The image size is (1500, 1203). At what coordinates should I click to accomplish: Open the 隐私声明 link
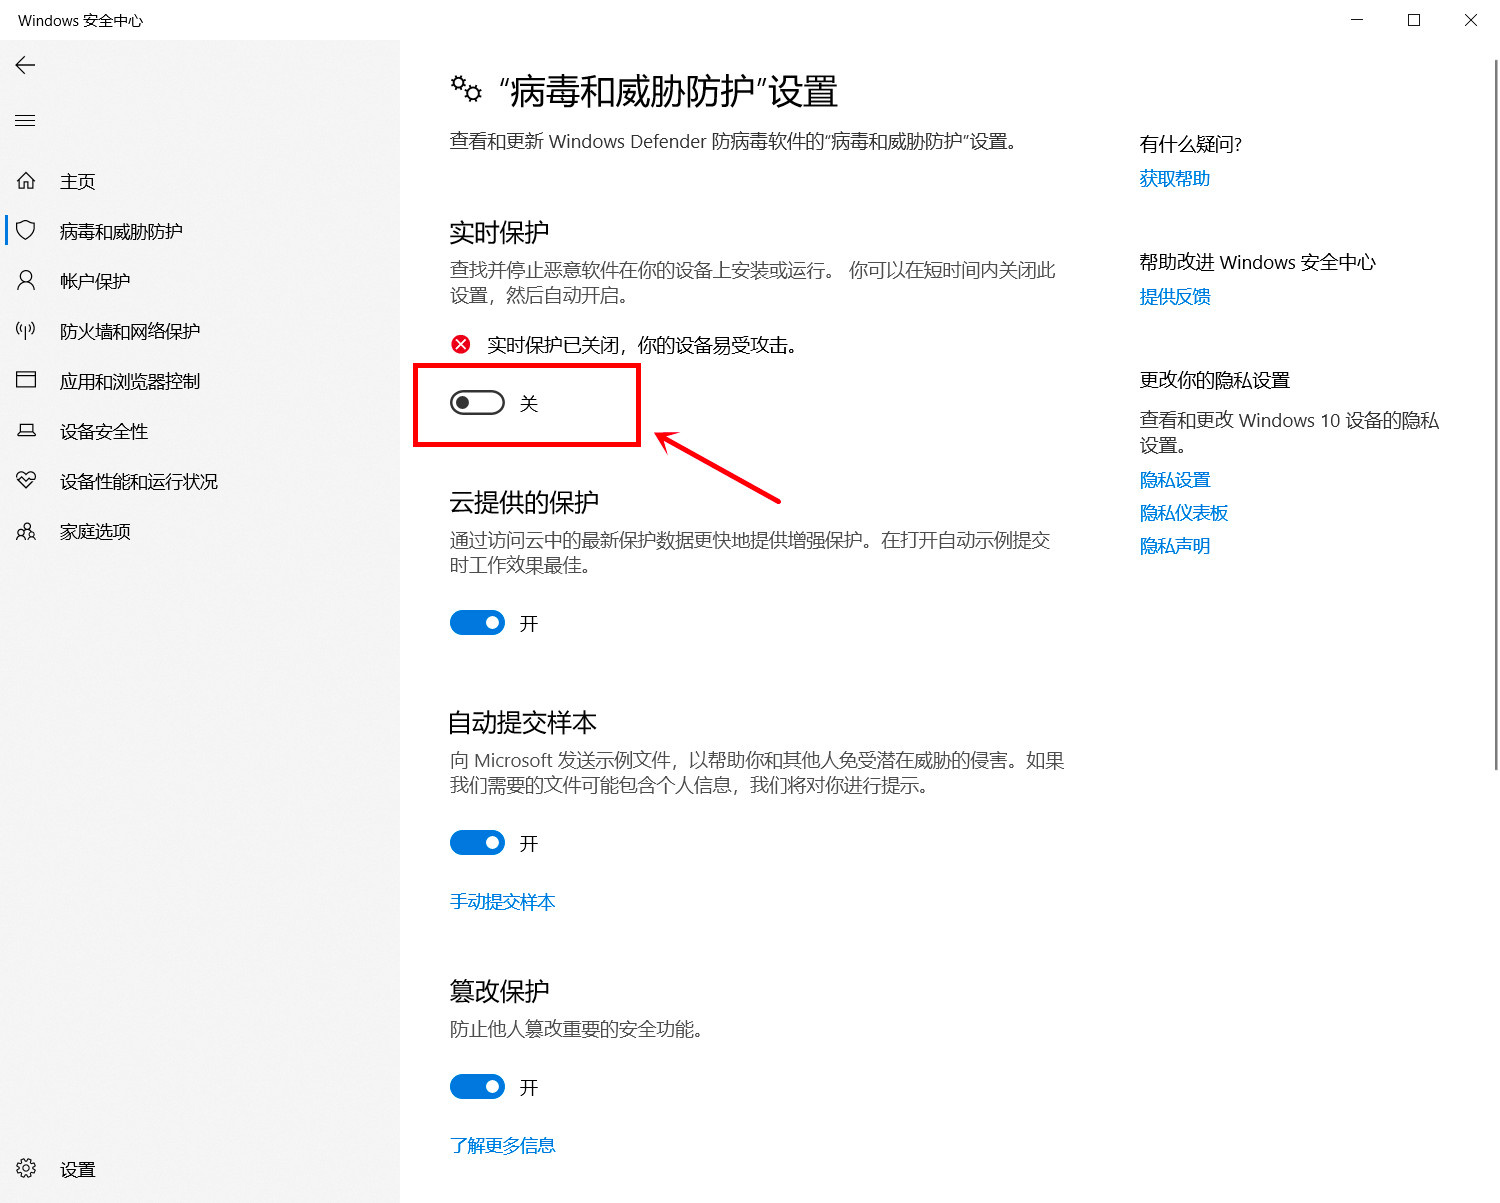pos(1175,546)
